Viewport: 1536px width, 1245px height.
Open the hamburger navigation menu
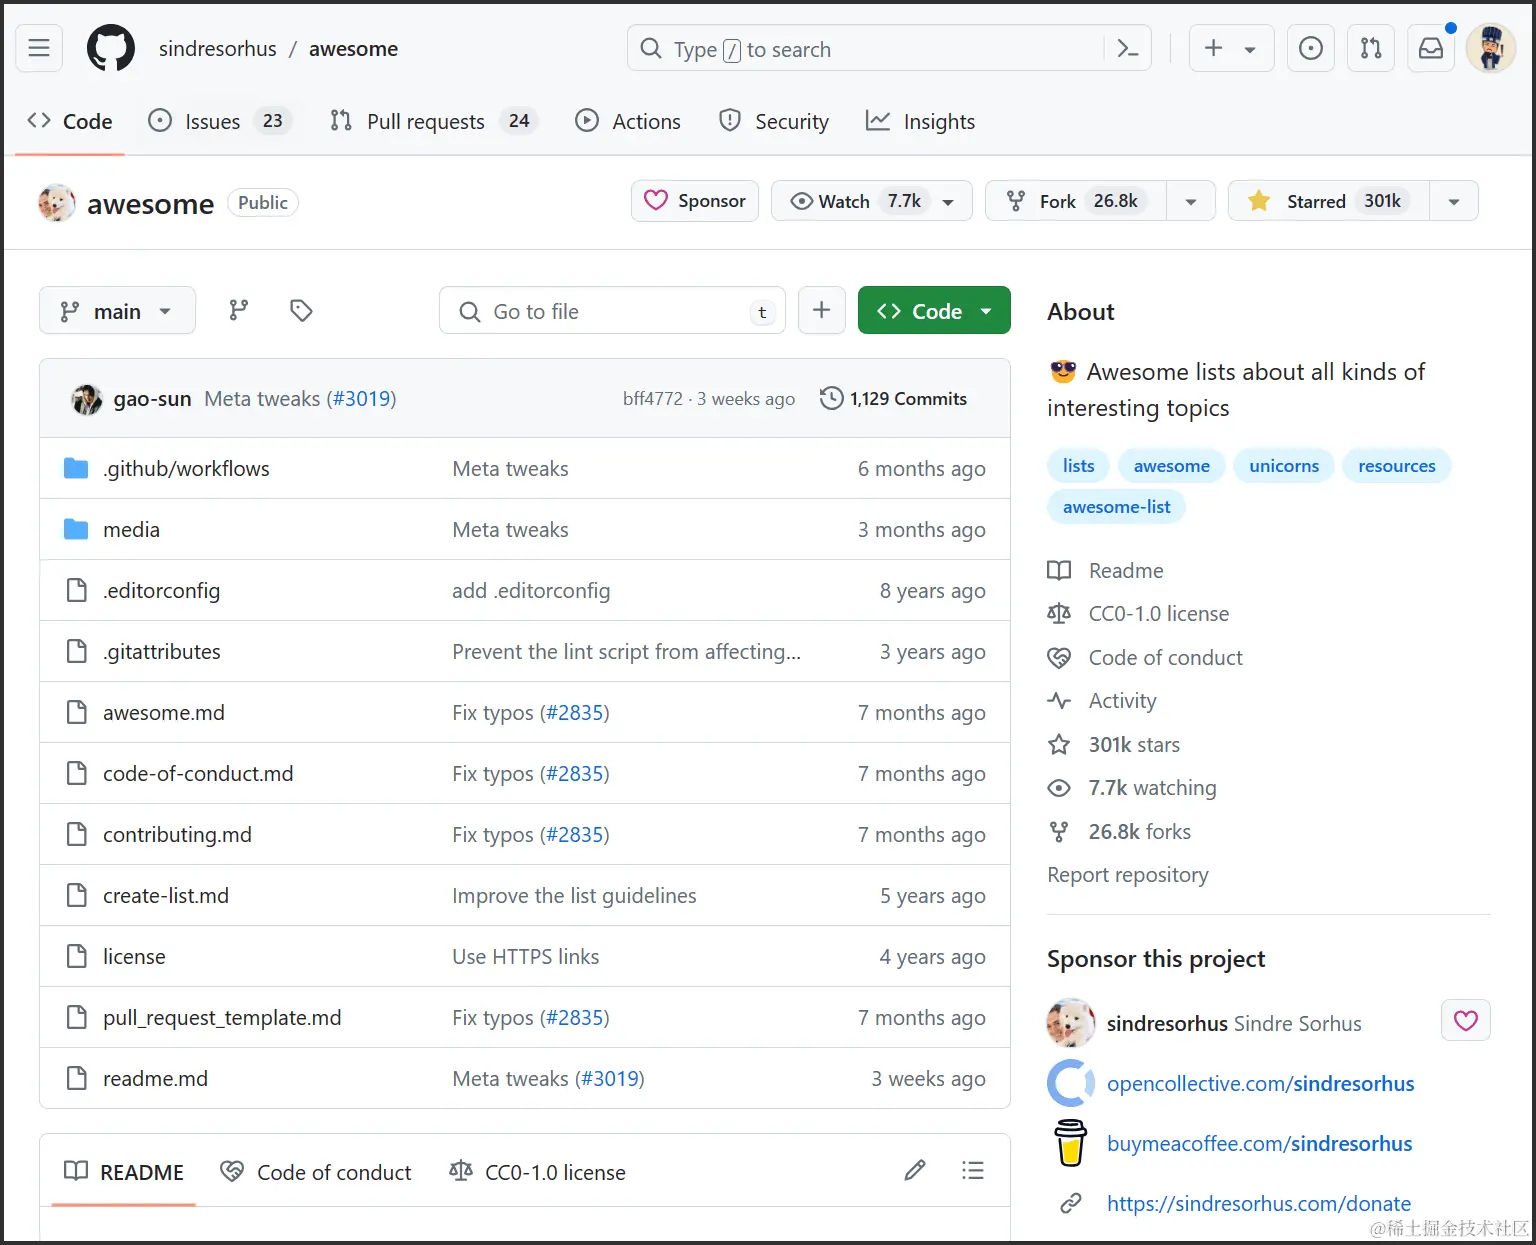coord(39,48)
